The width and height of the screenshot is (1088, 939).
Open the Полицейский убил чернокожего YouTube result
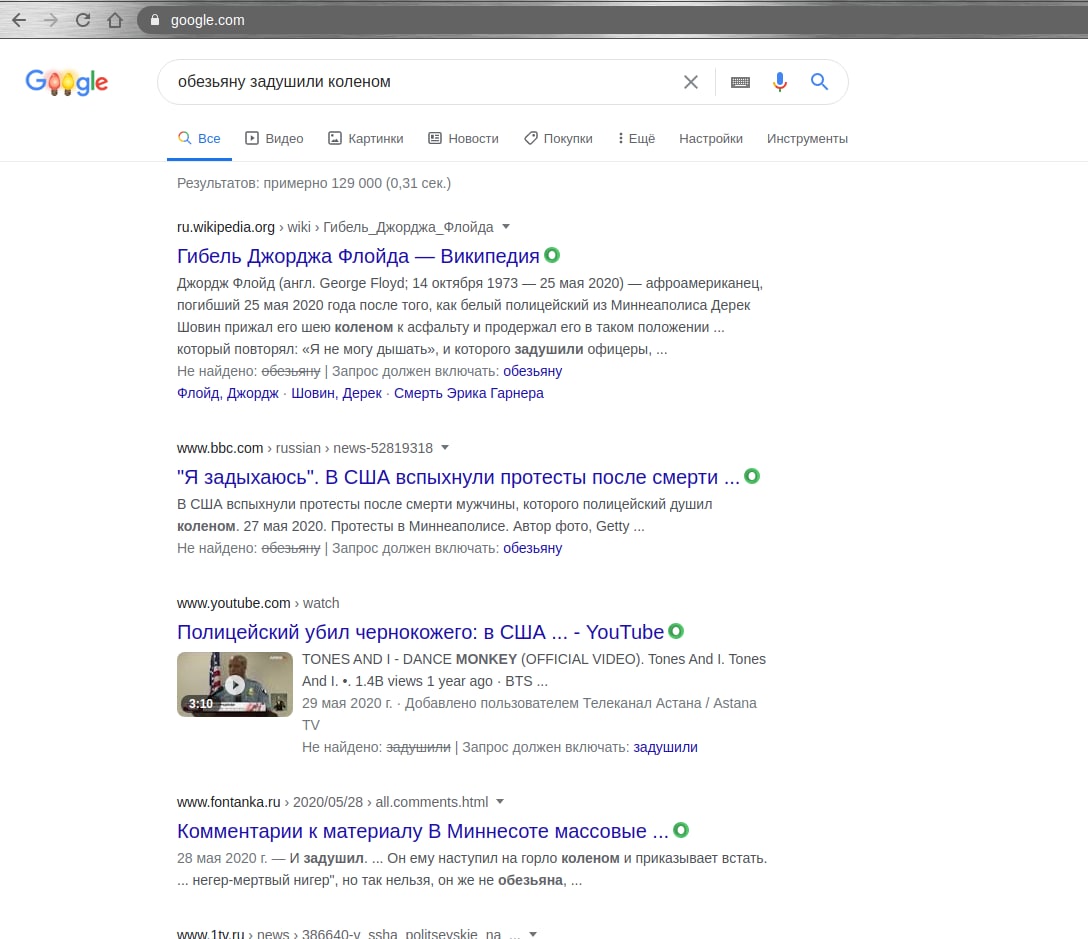[420, 632]
